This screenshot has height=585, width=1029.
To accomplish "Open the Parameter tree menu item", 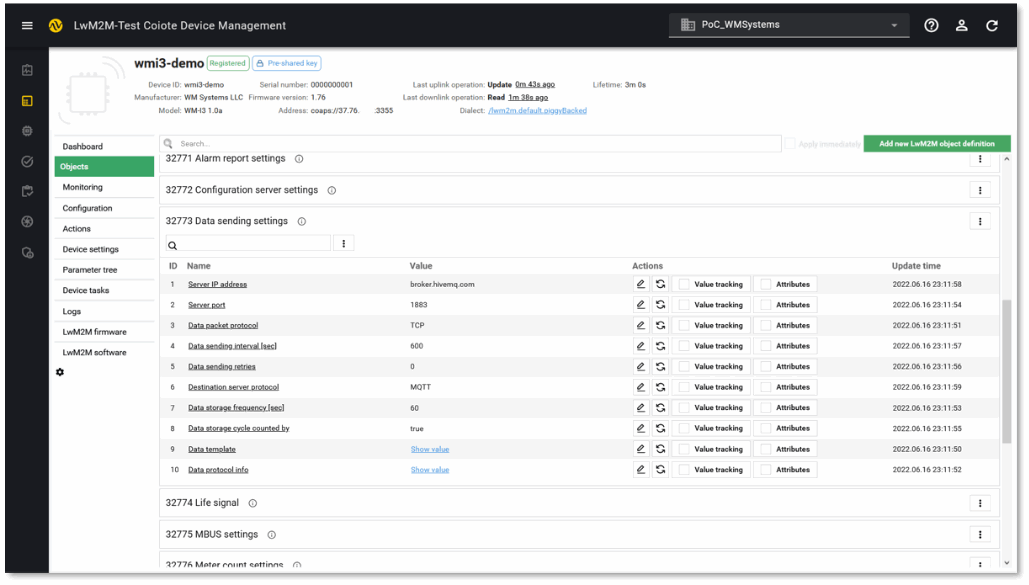I will [90, 270].
